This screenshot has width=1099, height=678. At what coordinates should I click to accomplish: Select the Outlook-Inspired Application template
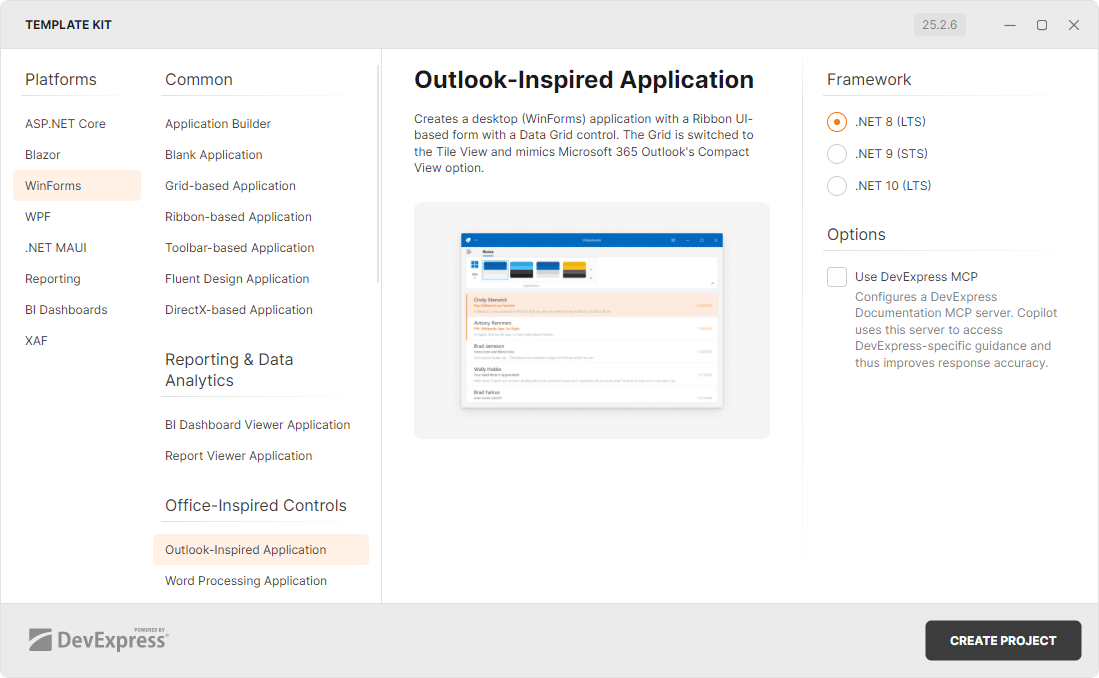[x=261, y=550]
